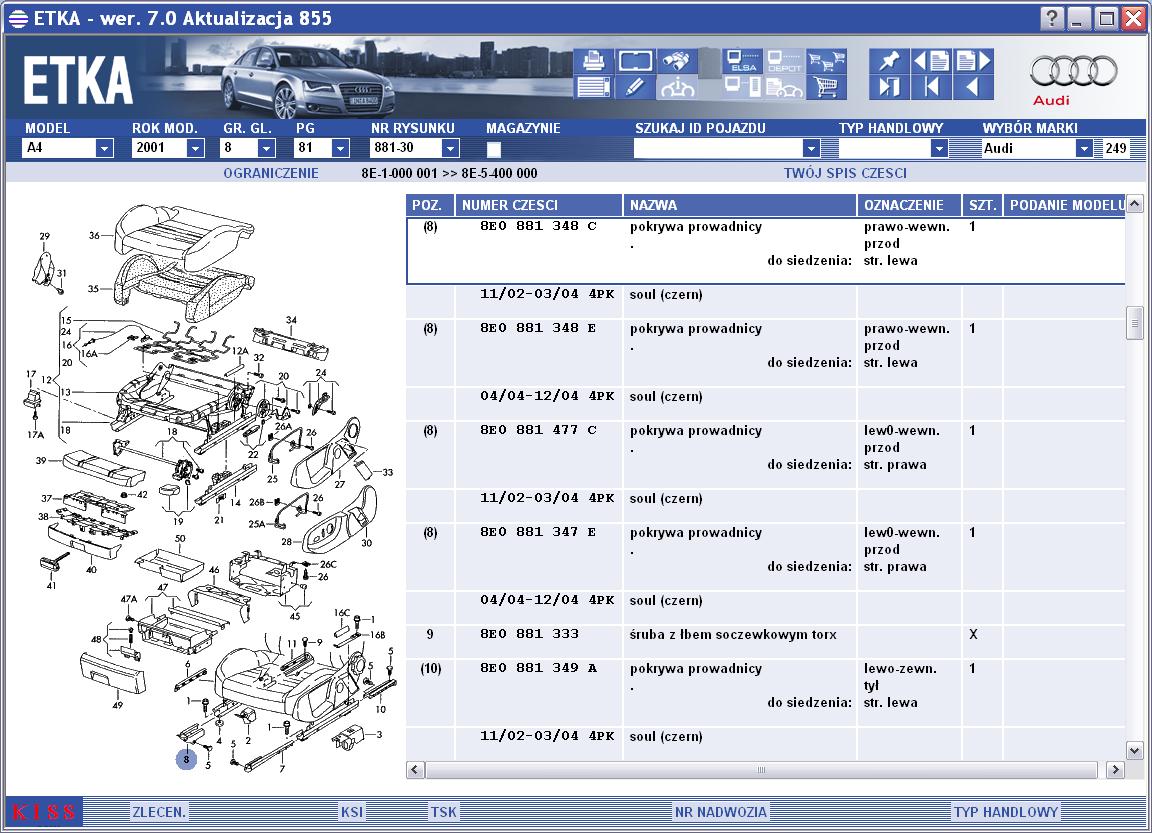Open the single shopping cart icon
This screenshot has width=1152, height=833.
[827, 87]
